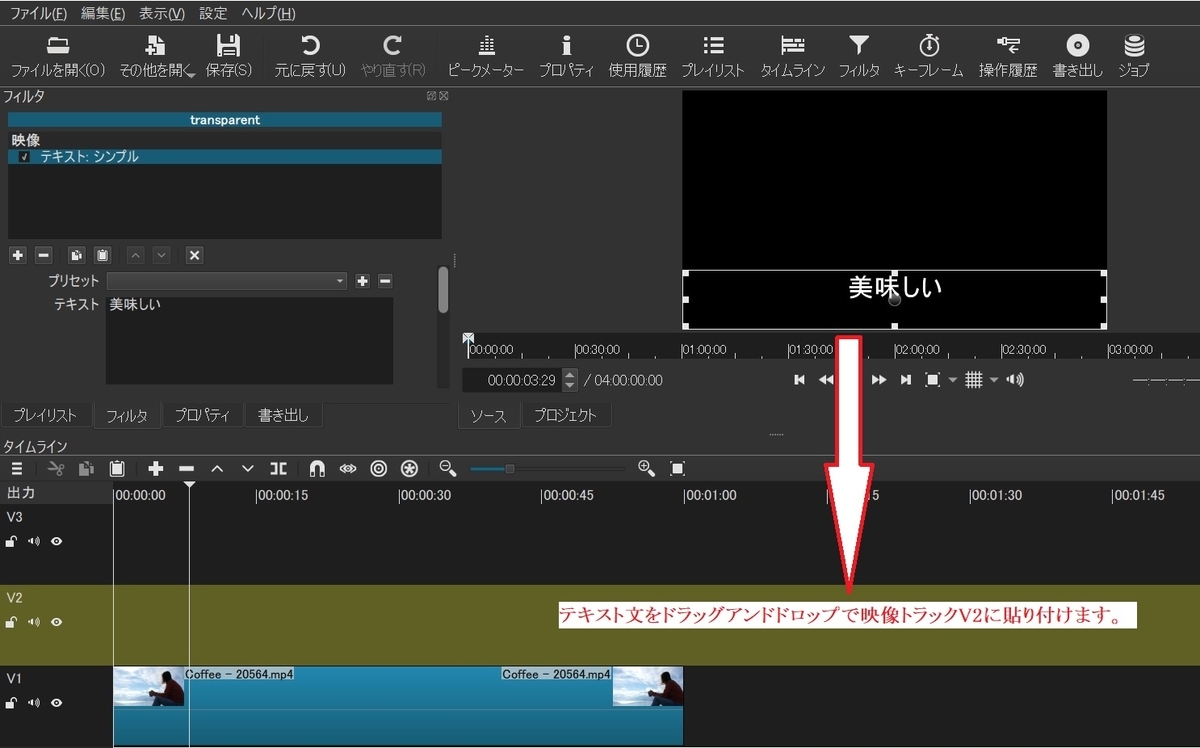Save preset with plus next to プリセット
The image size is (1200, 748).
tap(363, 281)
